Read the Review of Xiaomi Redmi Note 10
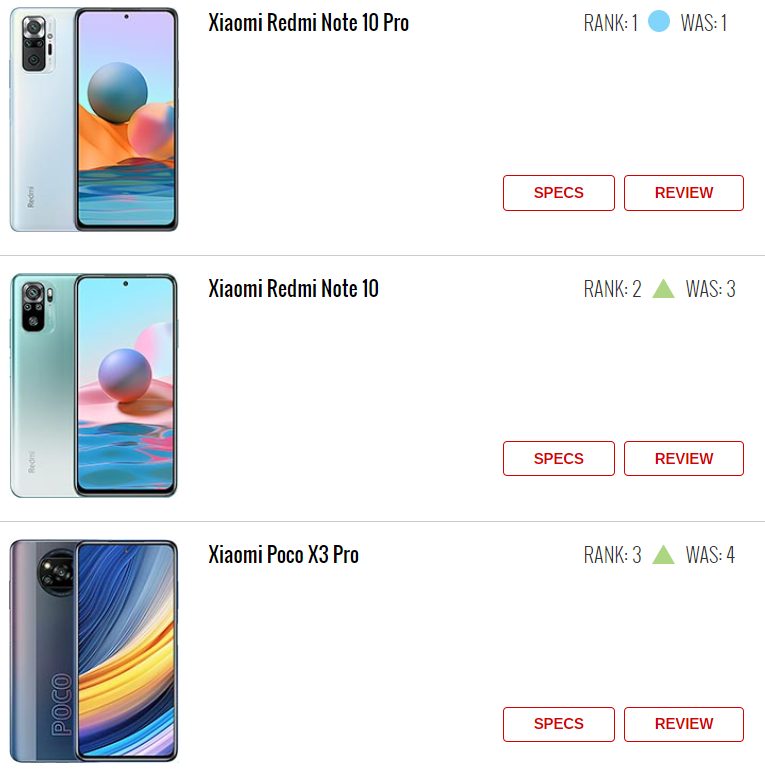Screen dimensions: 765x770 (683, 458)
